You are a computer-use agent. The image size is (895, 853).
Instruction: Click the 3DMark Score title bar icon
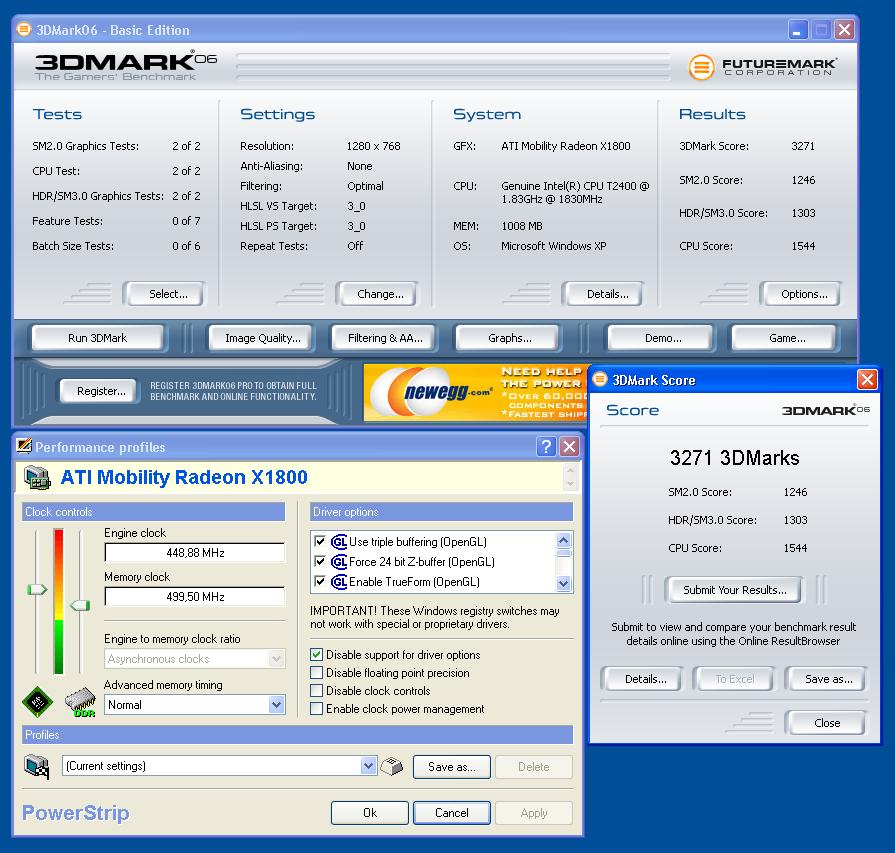click(x=600, y=379)
